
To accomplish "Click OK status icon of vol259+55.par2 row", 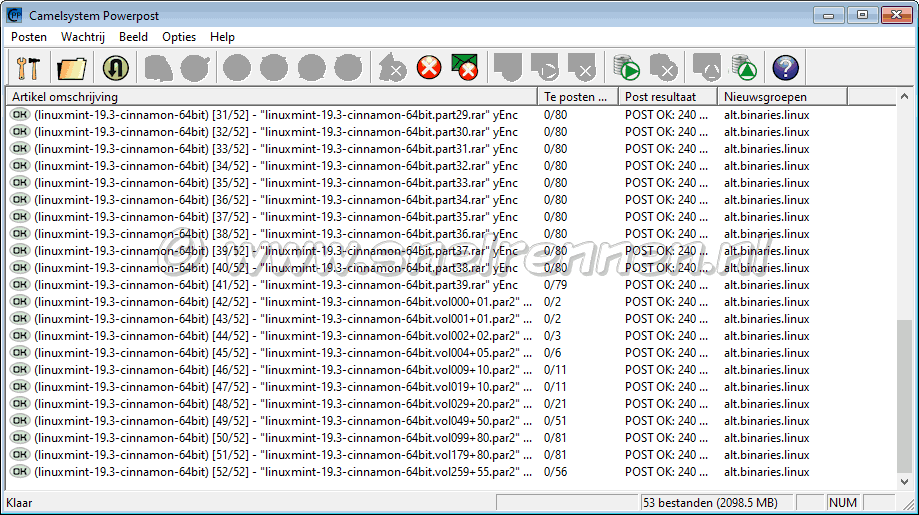I will (19, 471).
